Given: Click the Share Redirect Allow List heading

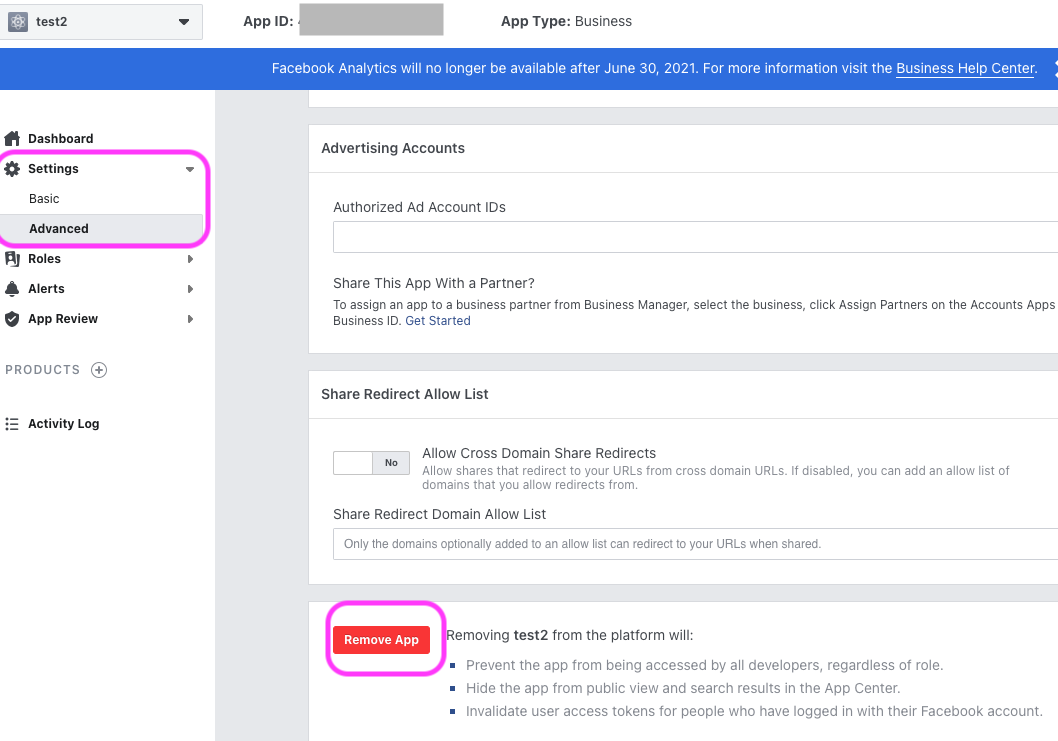Looking at the screenshot, I should click(x=405, y=394).
